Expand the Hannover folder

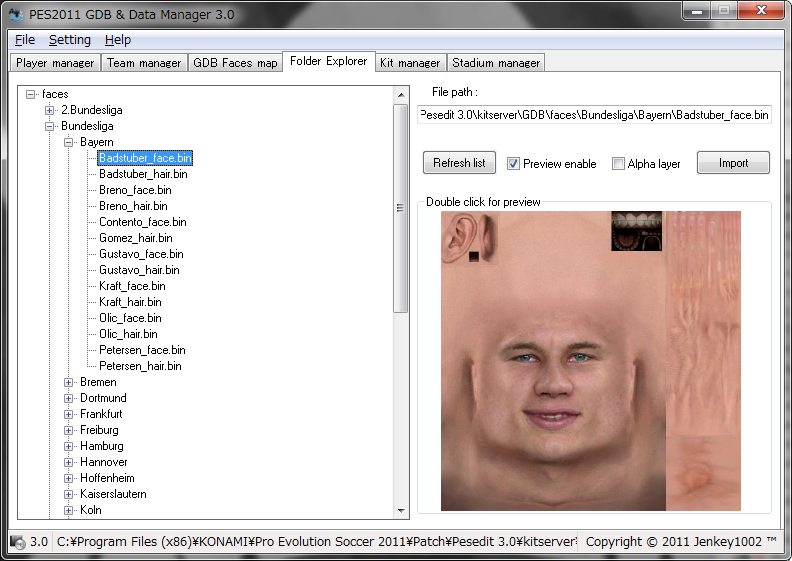pyautogui.click(x=69, y=463)
